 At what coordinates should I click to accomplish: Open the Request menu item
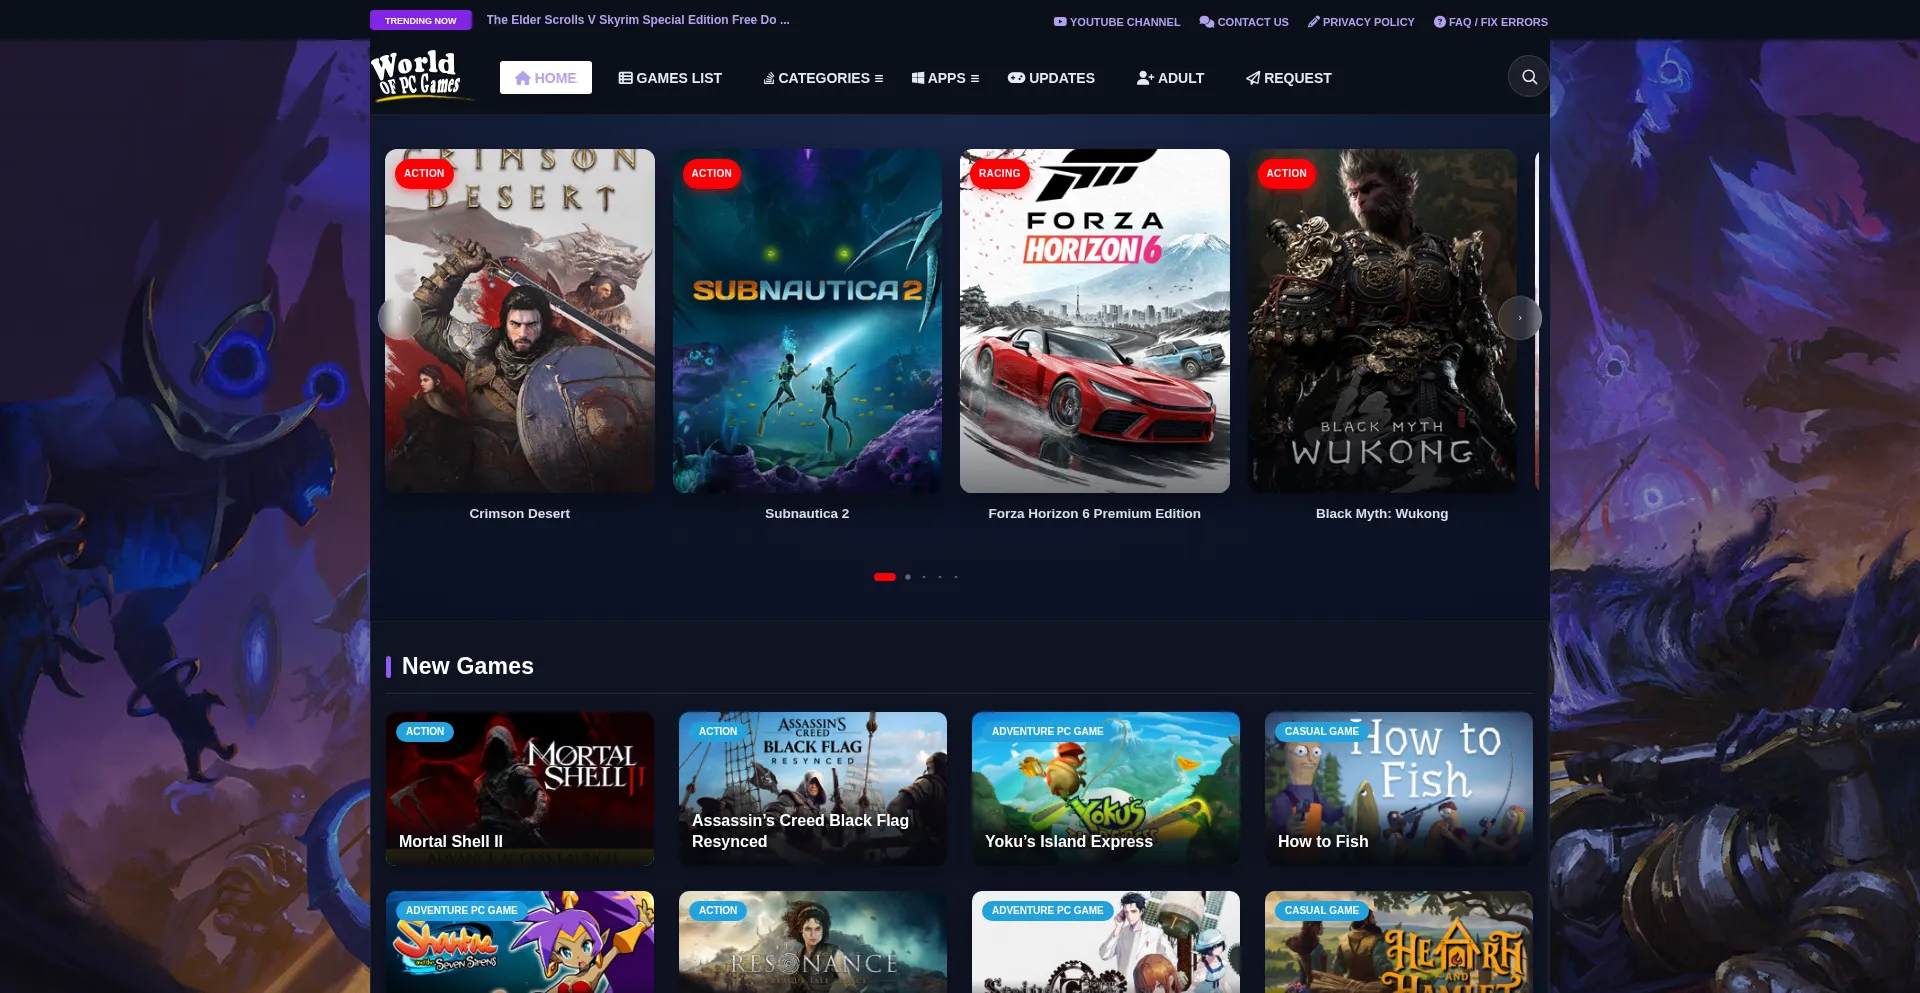1288,78
